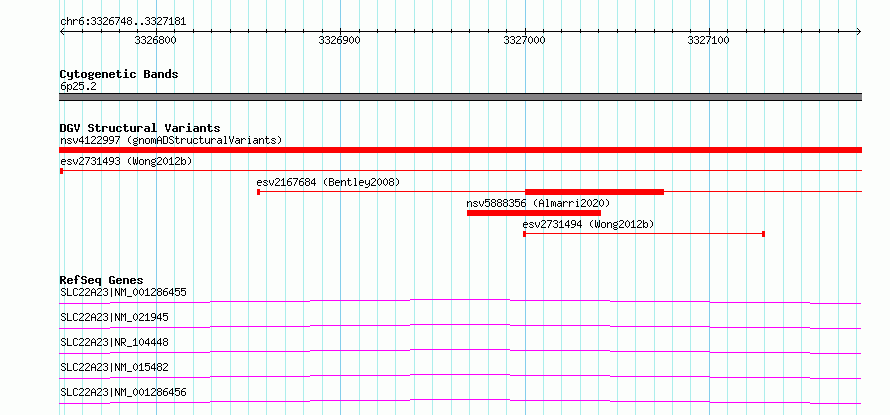Screen dimensions: 890x415
Task: Click the red nsv5888356 variant bar
Action: click(534, 213)
